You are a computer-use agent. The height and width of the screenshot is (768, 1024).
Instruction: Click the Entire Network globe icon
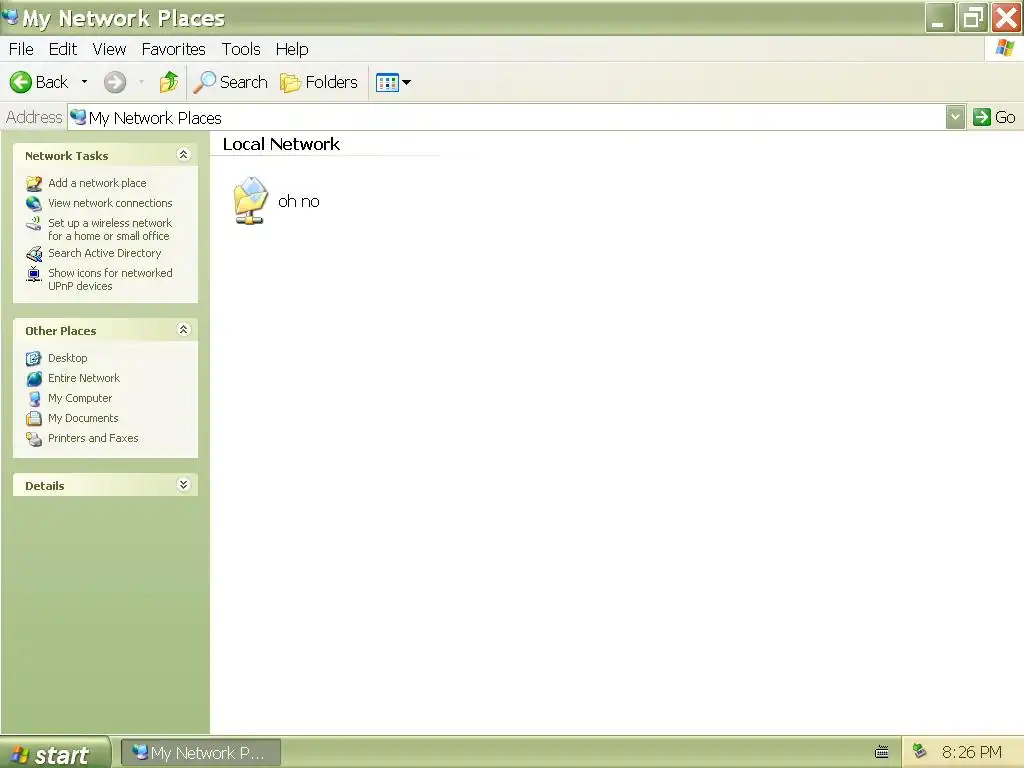tap(34, 379)
